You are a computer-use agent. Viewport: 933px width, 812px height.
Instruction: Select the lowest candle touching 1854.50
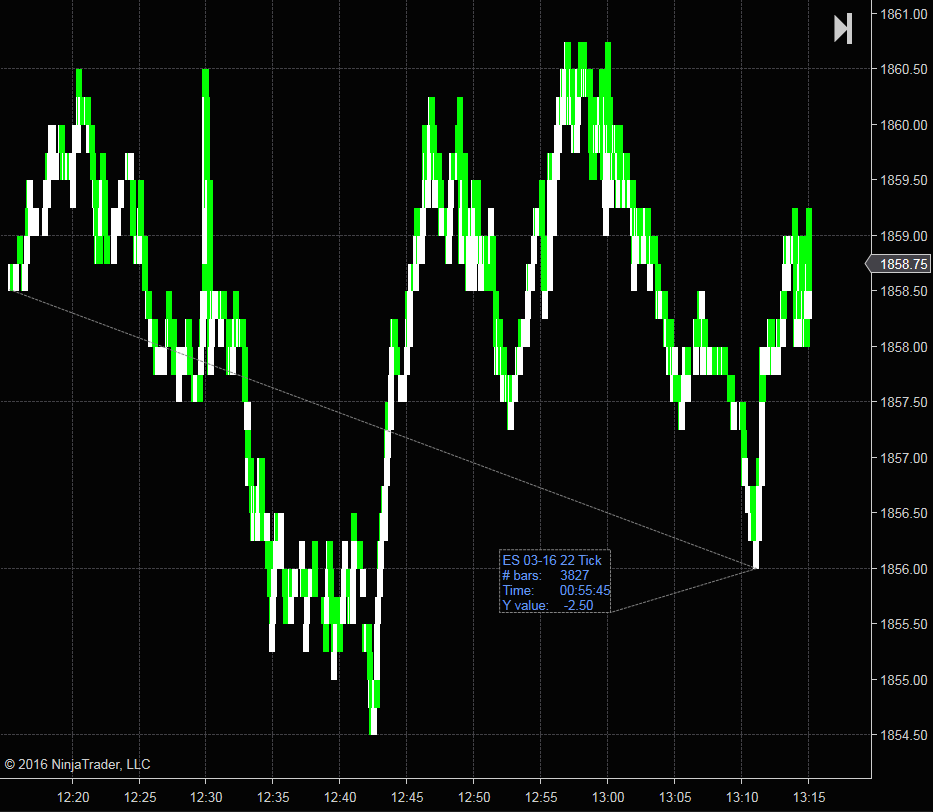[x=373, y=721]
